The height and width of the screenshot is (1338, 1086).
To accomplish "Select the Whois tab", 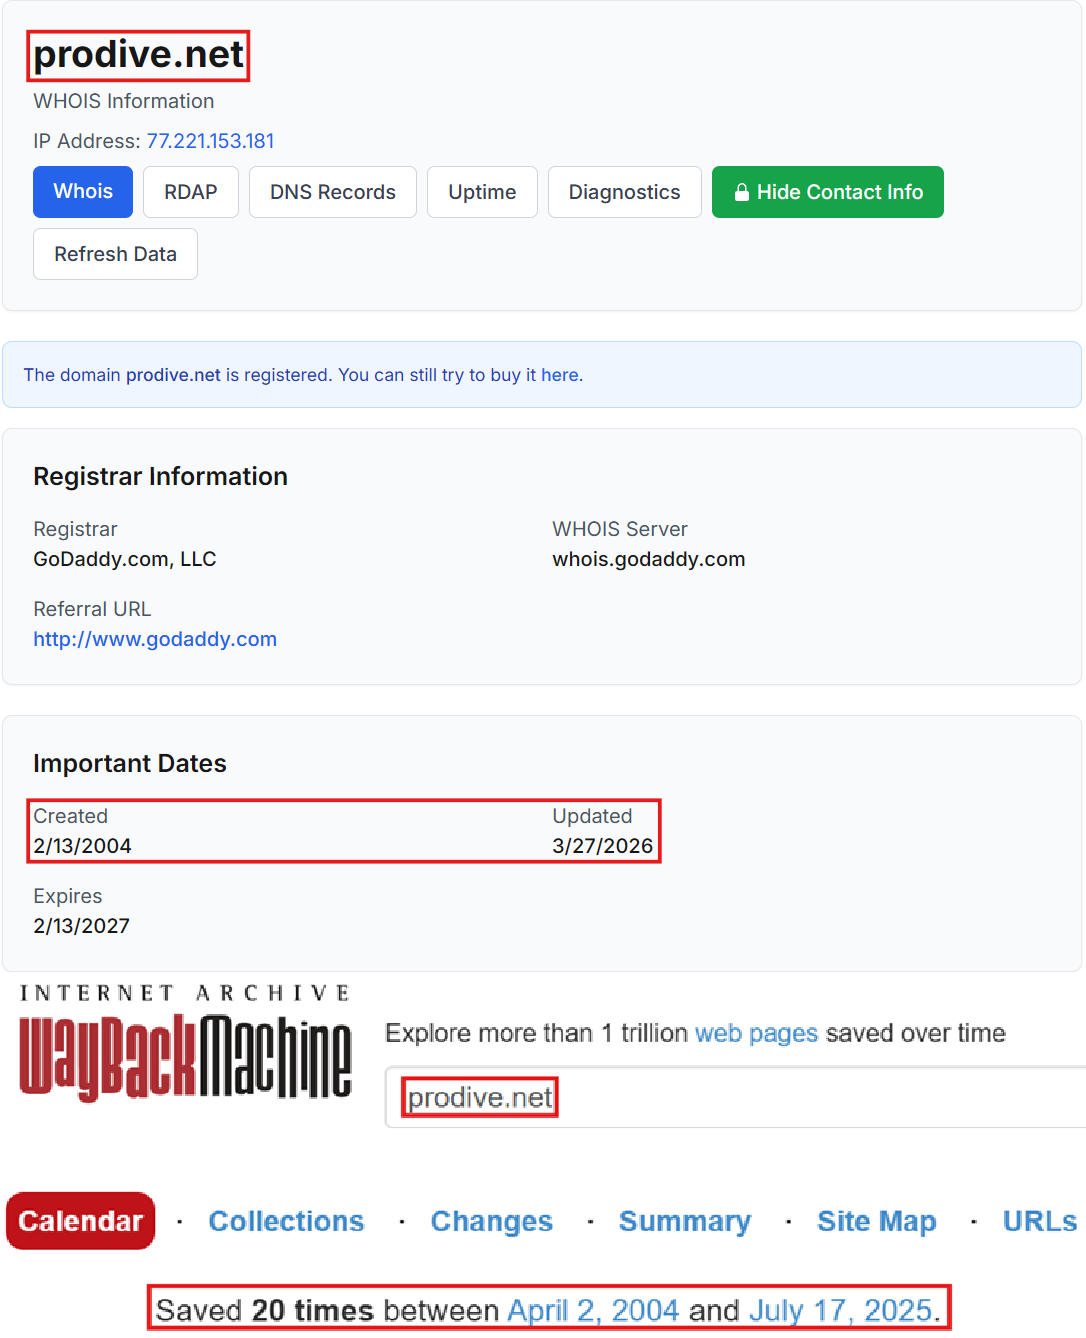I will point(82,192).
